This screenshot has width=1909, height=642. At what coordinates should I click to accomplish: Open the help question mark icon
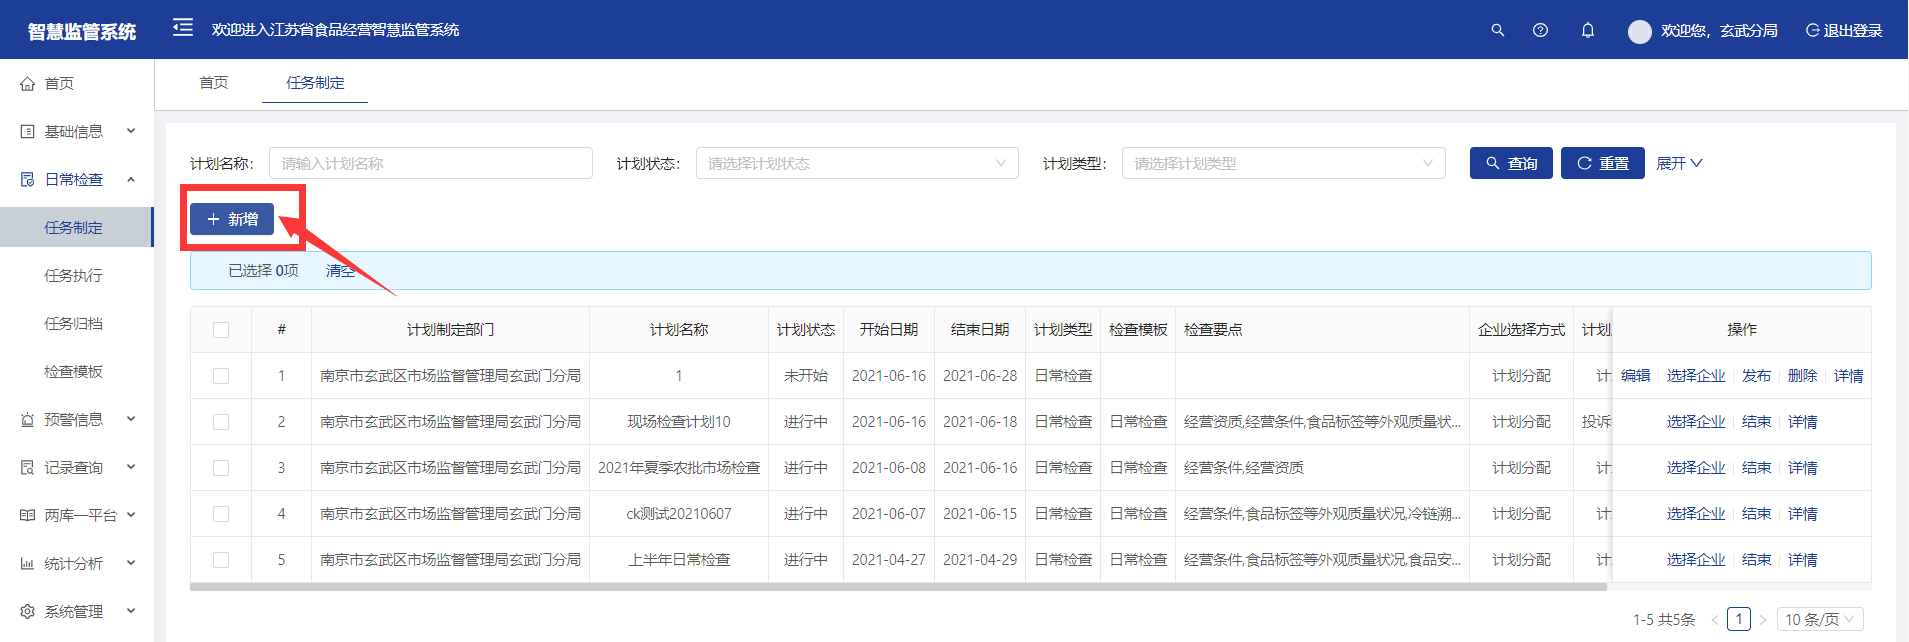tap(1540, 30)
